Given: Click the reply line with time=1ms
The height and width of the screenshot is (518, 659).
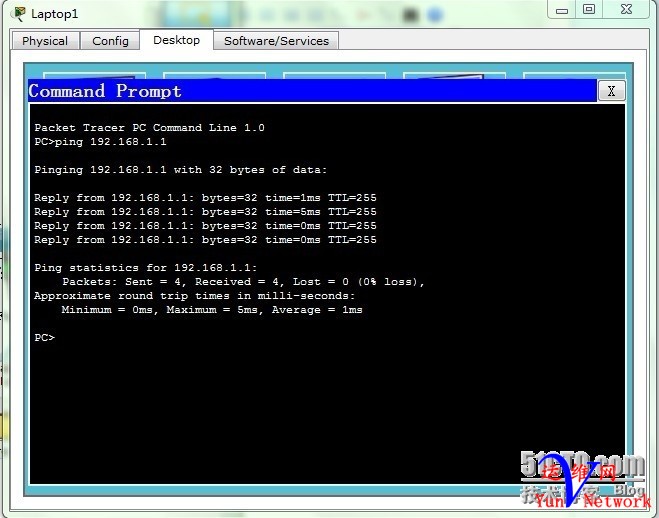Looking at the screenshot, I should click(205, 198).
